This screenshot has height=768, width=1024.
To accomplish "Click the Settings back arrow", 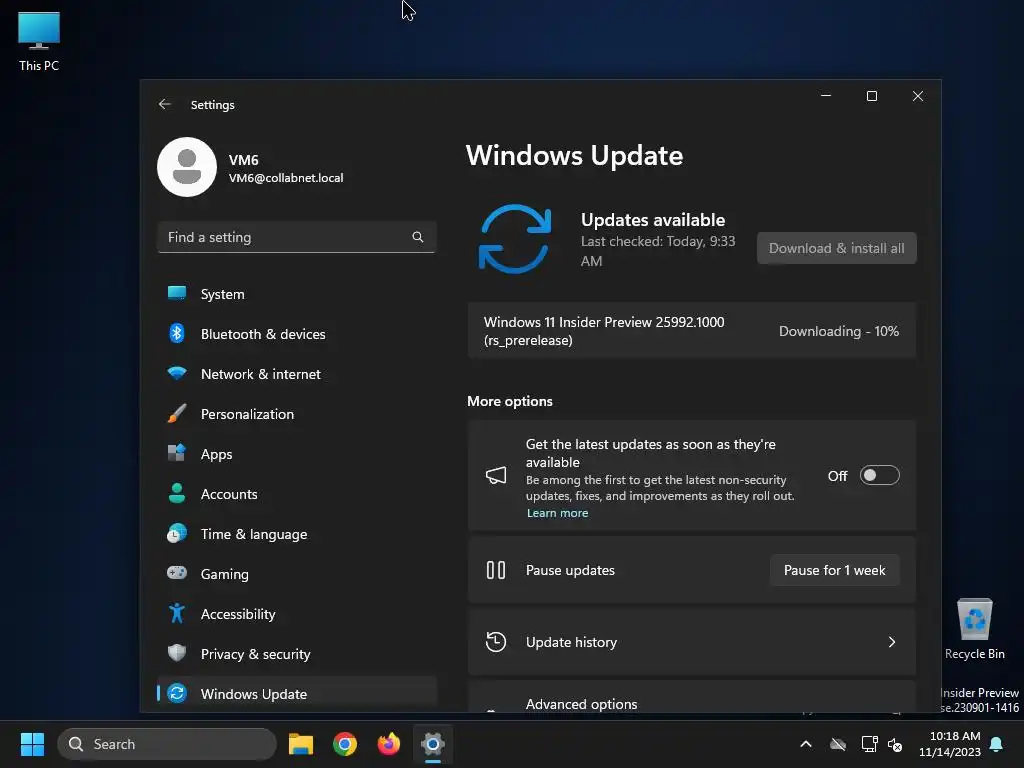I will click(x=165, y=104).
